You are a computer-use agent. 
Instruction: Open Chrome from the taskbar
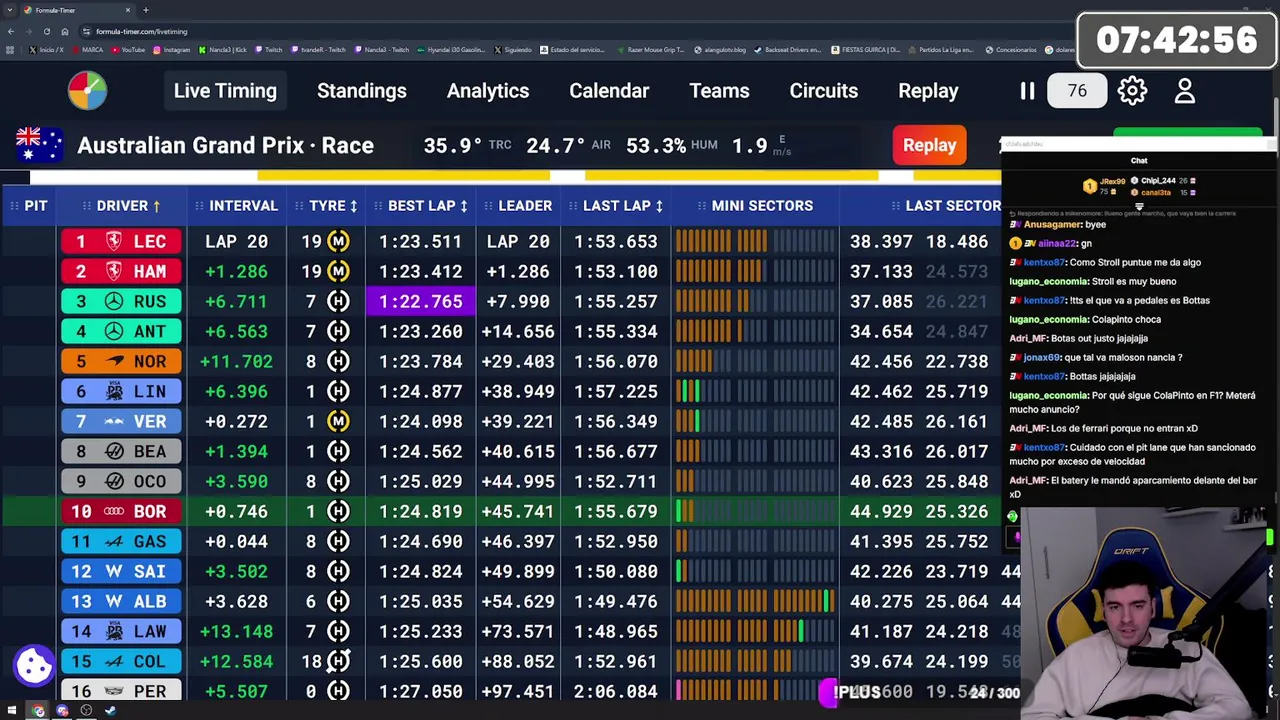tap(38, 711)
